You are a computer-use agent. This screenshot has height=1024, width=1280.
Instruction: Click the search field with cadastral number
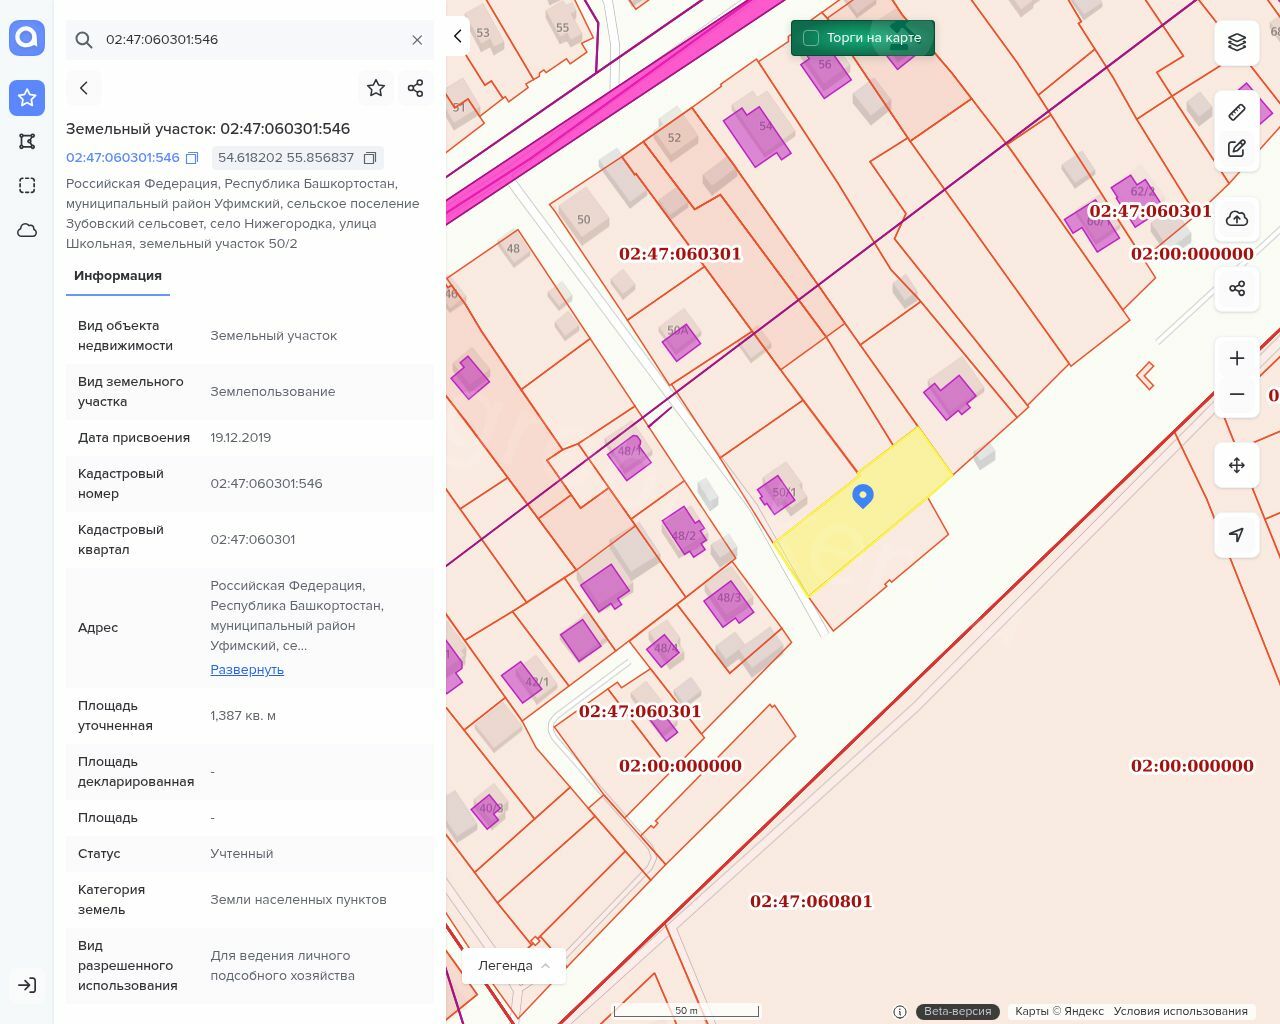coord(250,40)
